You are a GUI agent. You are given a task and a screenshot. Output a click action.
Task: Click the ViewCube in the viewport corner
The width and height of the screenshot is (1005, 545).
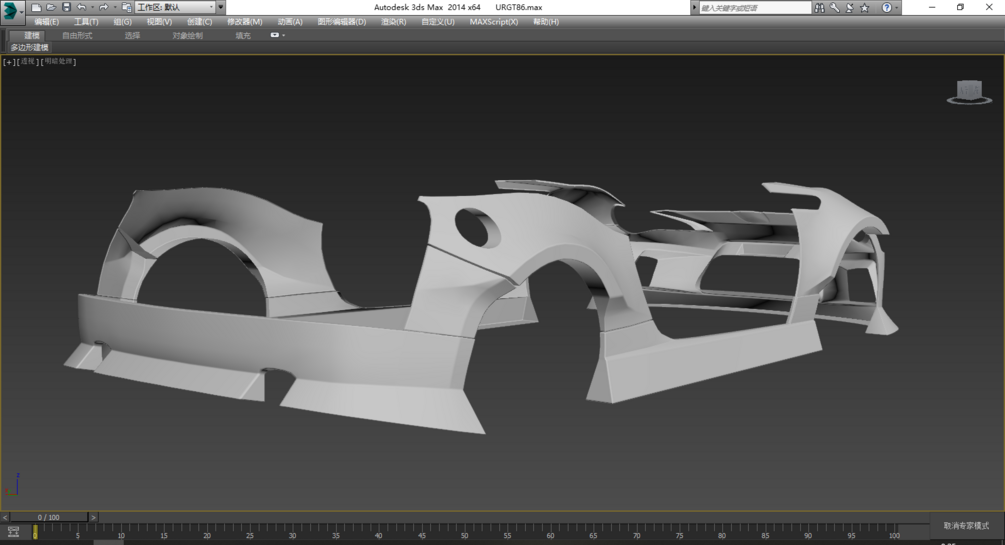click(967, 91)
